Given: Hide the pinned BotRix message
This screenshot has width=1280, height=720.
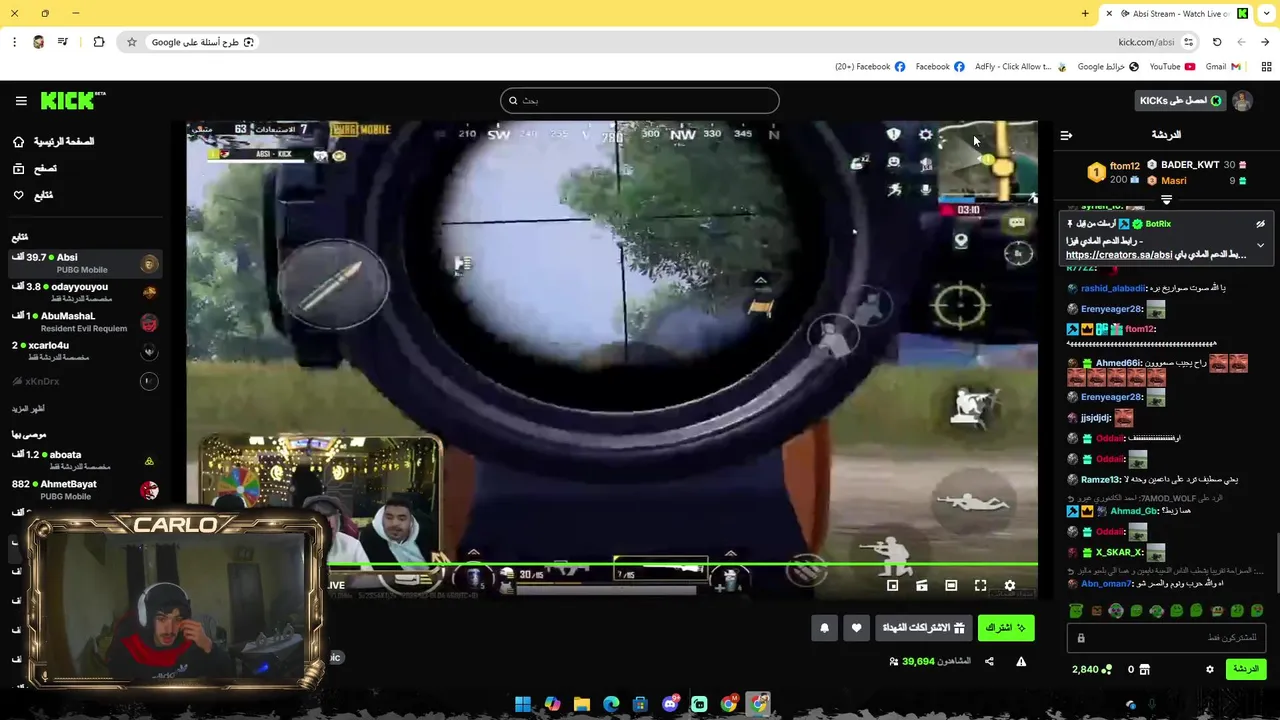Looking at the screenshot, I should [1260, 224].
